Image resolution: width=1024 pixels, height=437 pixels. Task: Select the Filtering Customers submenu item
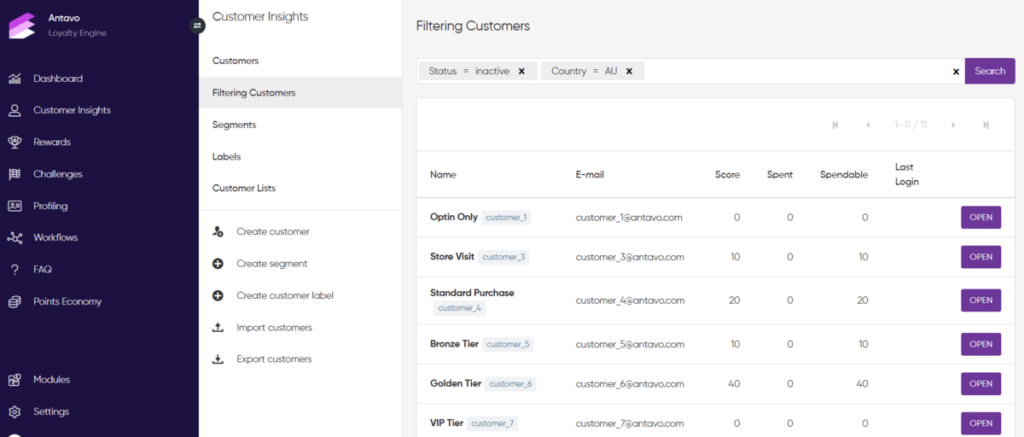point(300,93)
